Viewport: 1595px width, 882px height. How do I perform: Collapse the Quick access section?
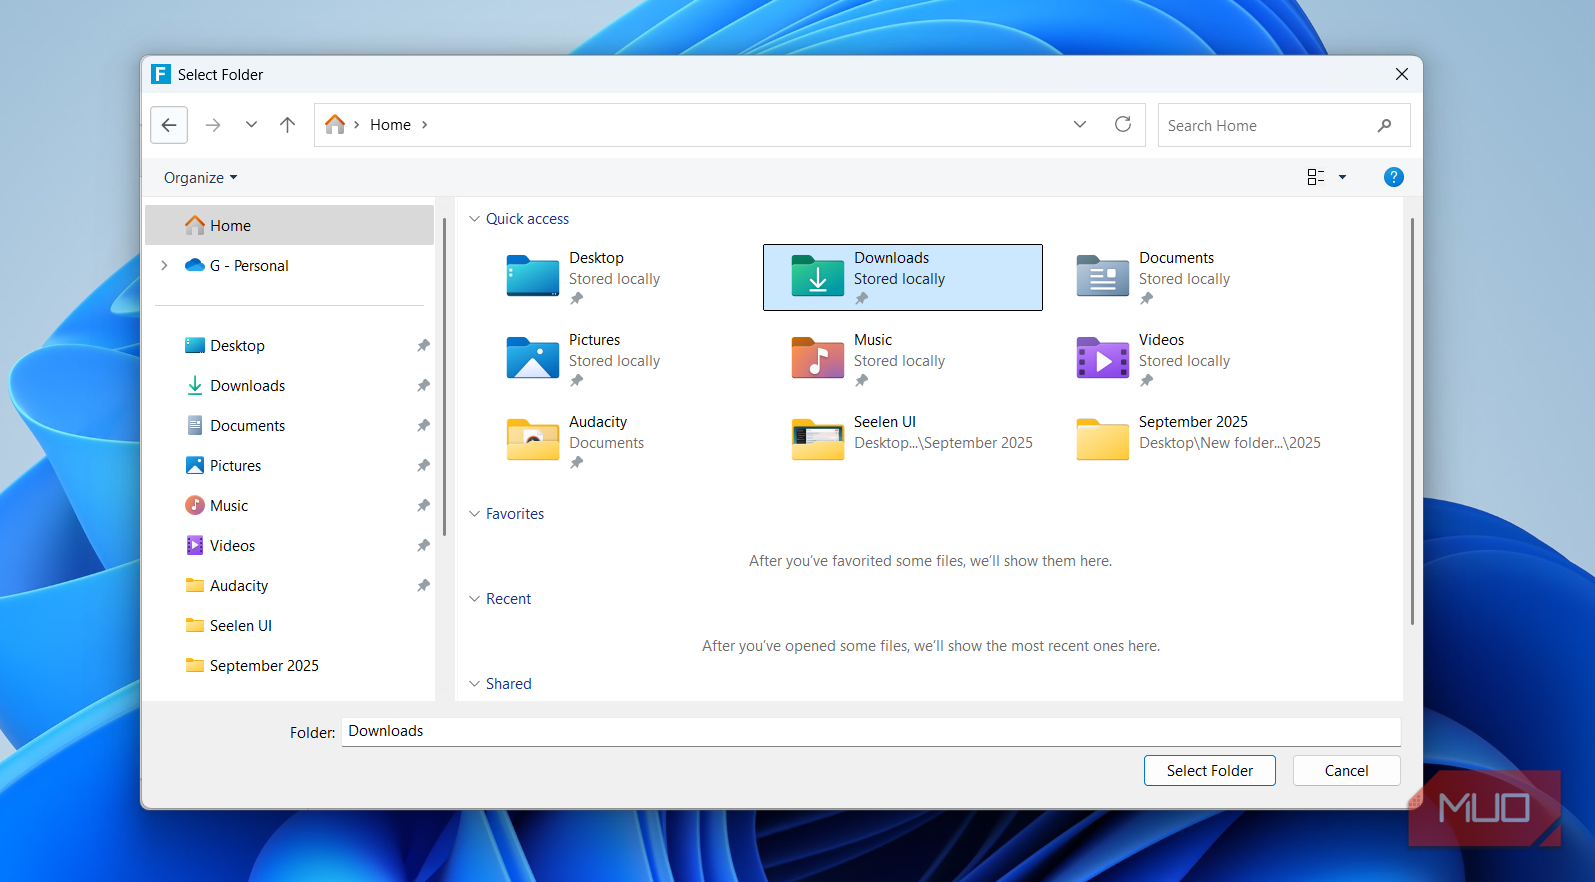(474, 219)
